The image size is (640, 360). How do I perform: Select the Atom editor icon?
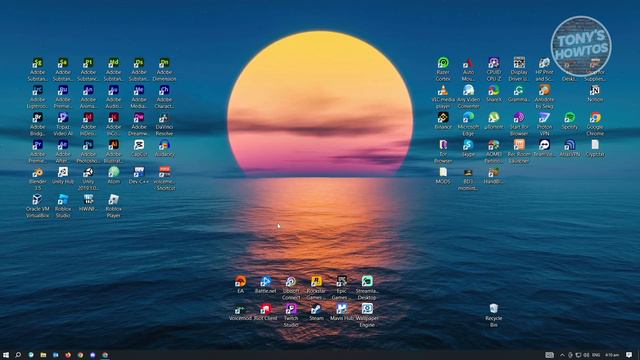pos(113,172)
